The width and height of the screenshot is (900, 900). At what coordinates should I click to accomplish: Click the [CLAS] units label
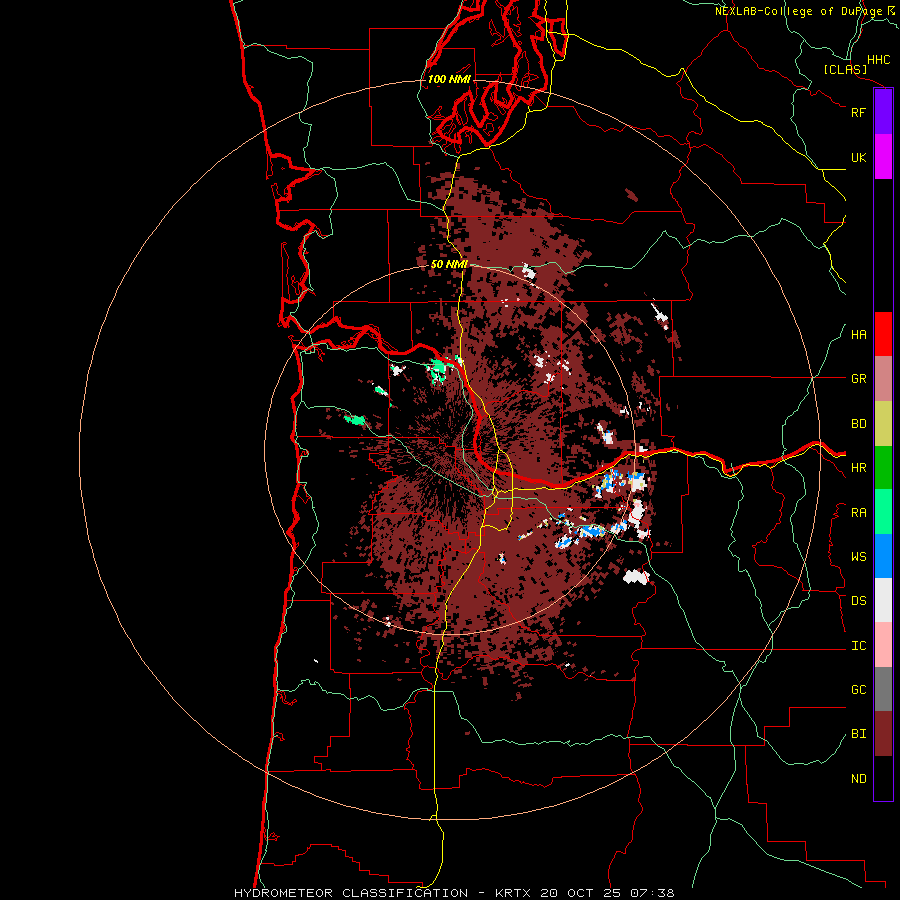[845, 69]
